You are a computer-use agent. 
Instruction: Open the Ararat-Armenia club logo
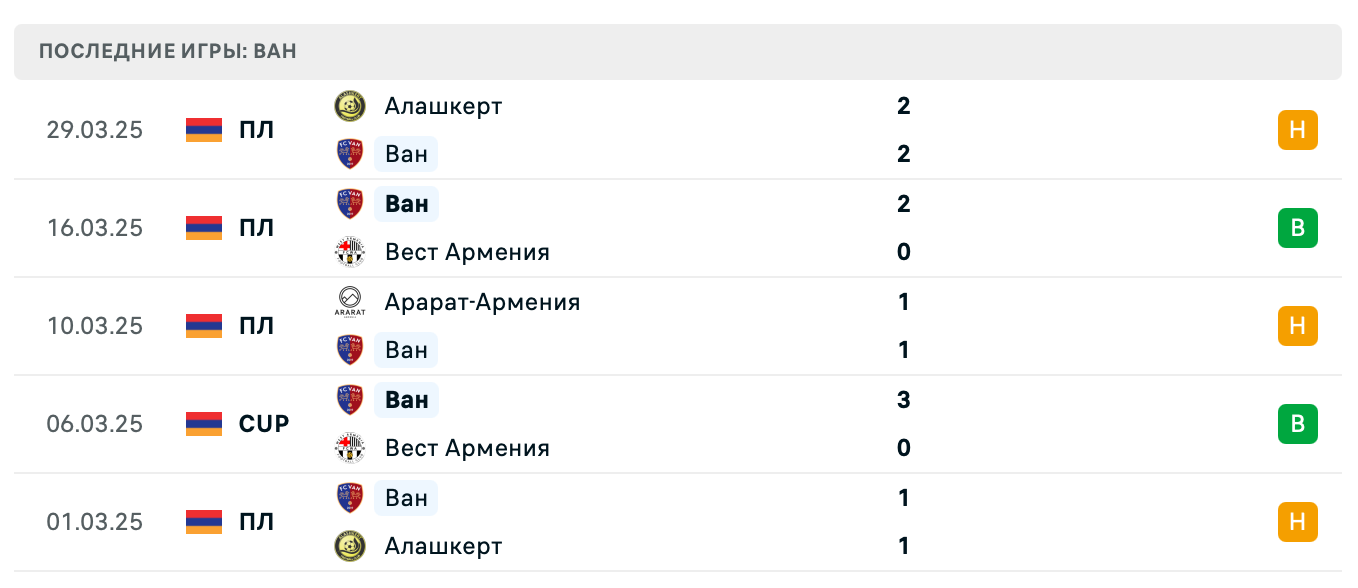tap(350, 302)
